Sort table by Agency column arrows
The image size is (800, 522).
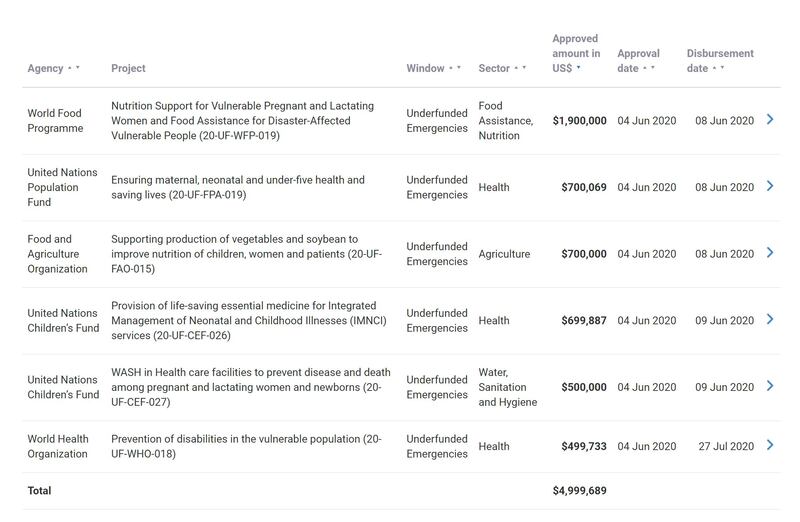(73, 67)
